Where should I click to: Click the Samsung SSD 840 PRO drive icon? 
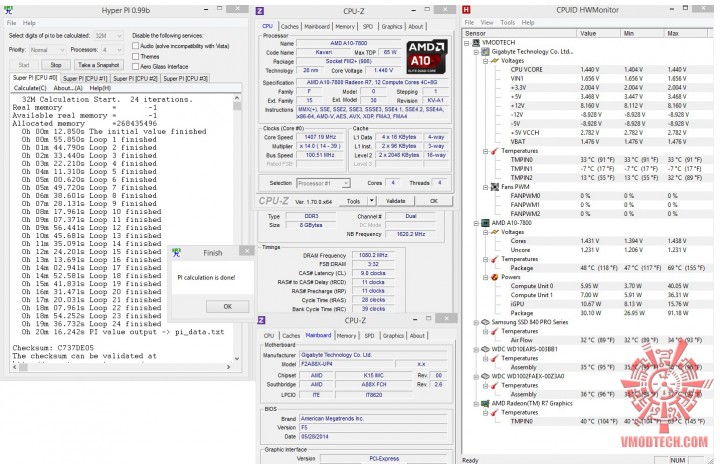(485, 322)
